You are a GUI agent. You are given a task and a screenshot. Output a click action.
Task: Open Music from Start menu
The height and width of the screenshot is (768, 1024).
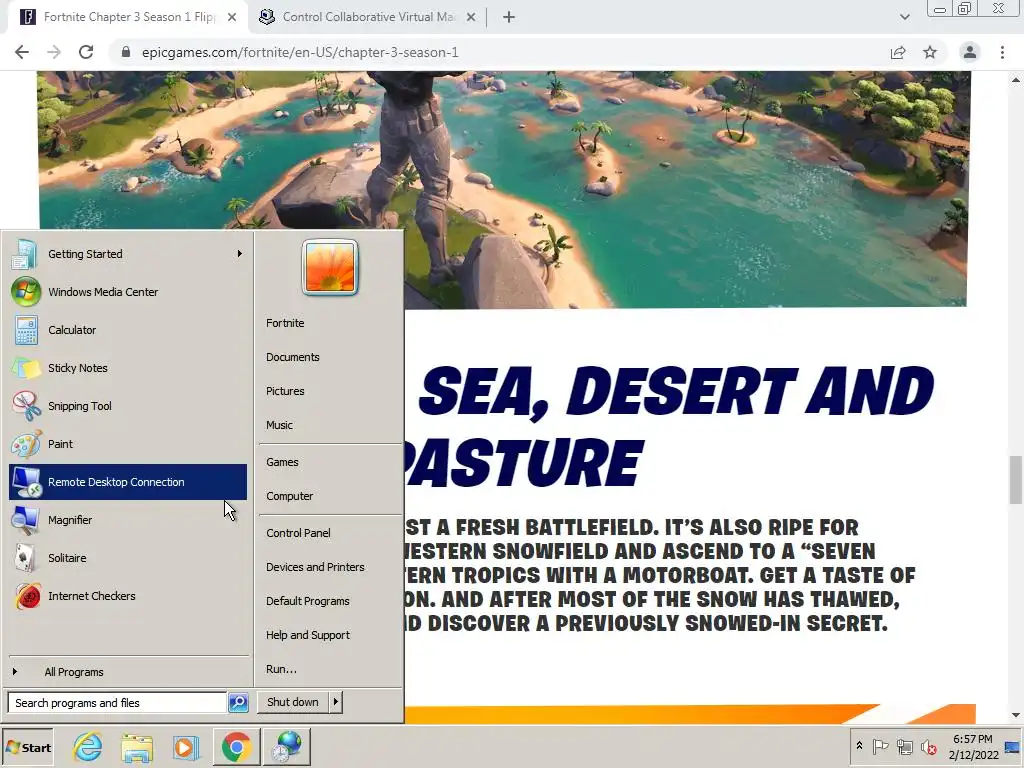coord(279,425)
